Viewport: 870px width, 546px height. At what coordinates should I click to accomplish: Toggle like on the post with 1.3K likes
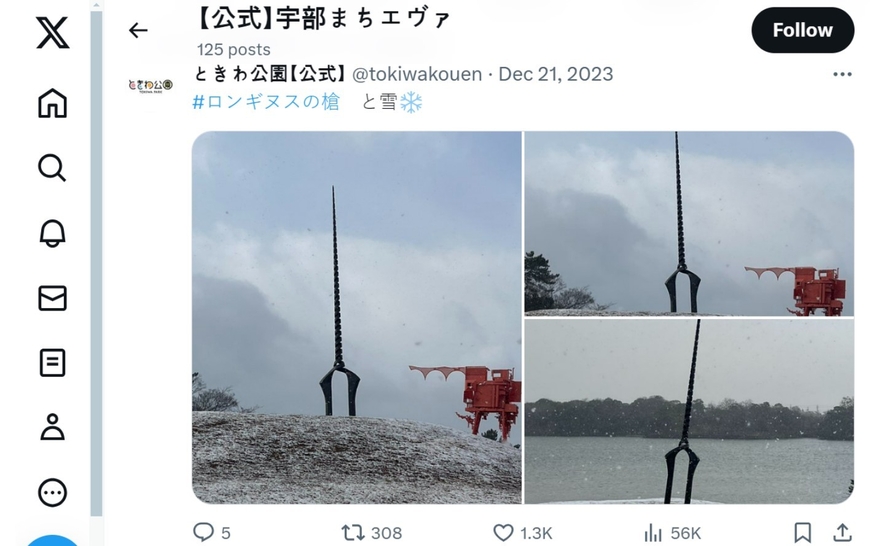point(522,533)
